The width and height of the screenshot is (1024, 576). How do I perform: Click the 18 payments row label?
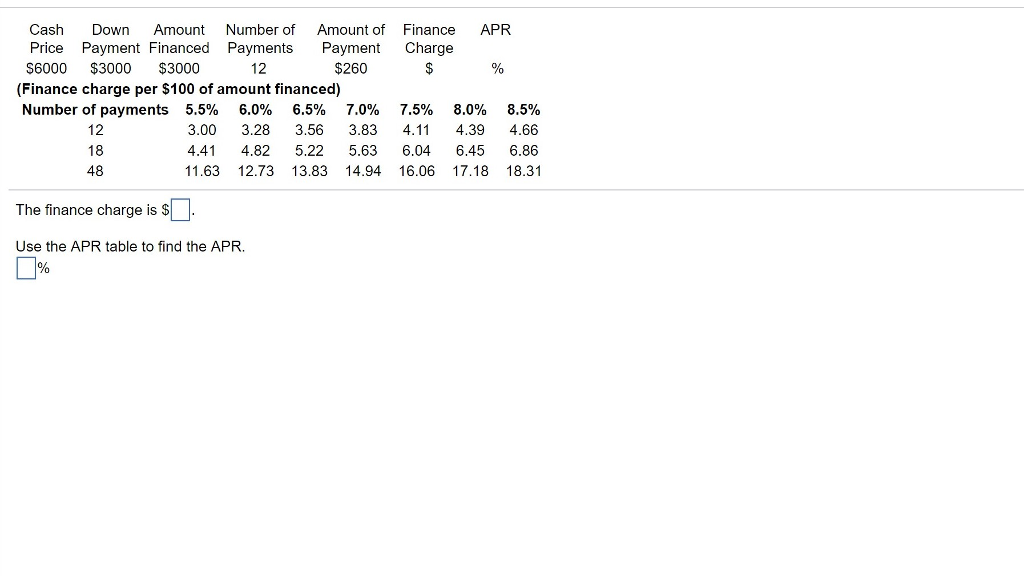click(x=94, y=150)
